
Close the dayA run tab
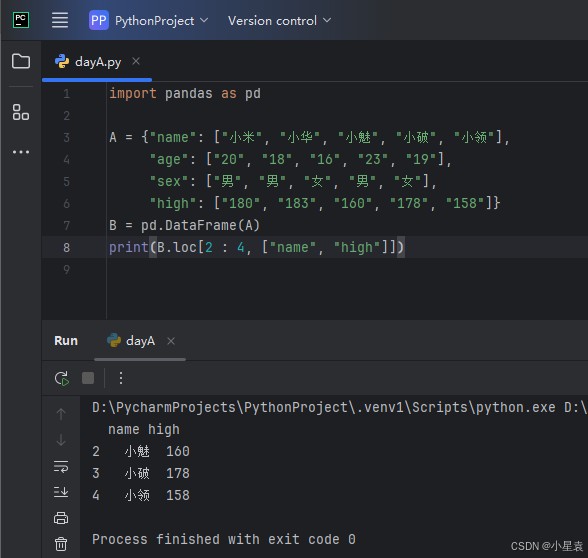(171, 341)
